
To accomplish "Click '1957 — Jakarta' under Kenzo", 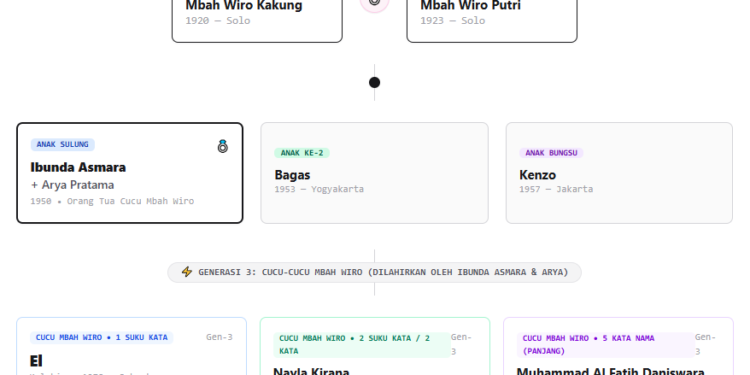I will pyautogui.click(x=556, y=189).
